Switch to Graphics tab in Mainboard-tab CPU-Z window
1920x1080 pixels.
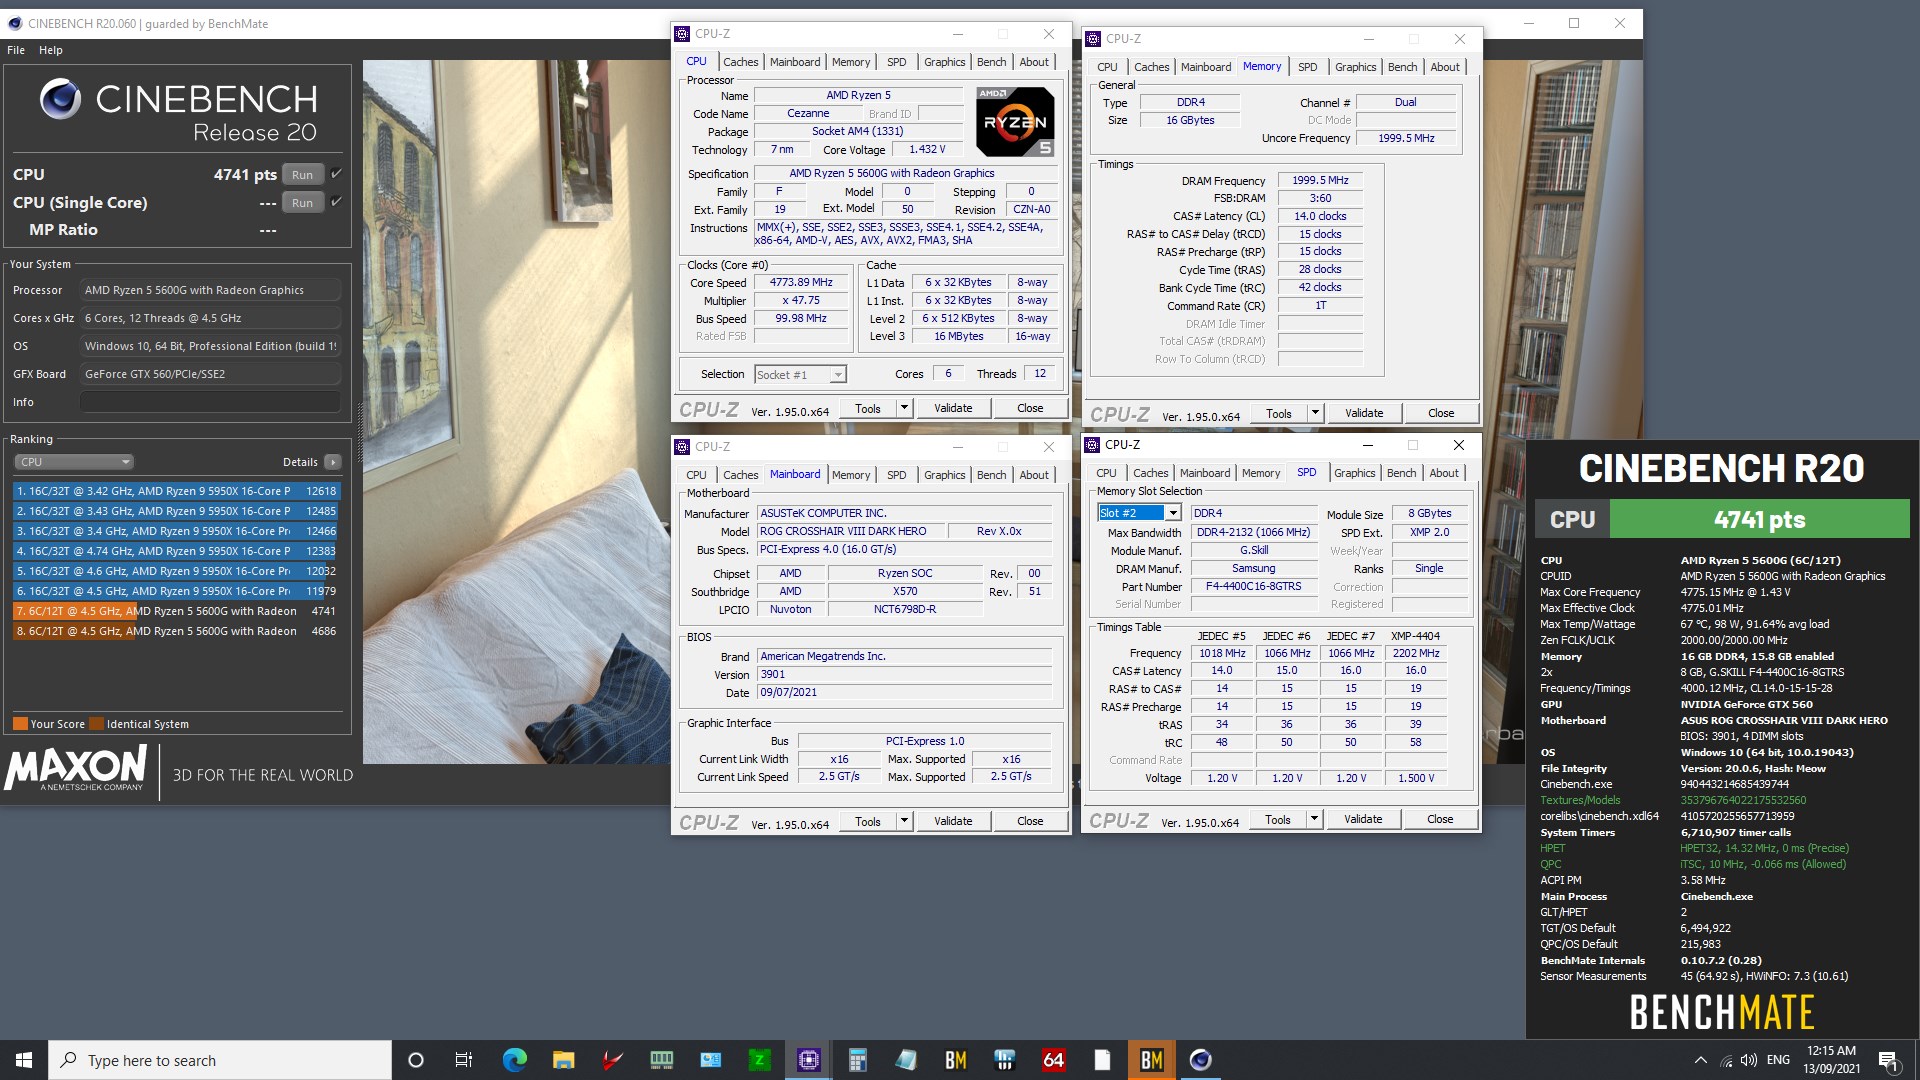coord(945,475)
